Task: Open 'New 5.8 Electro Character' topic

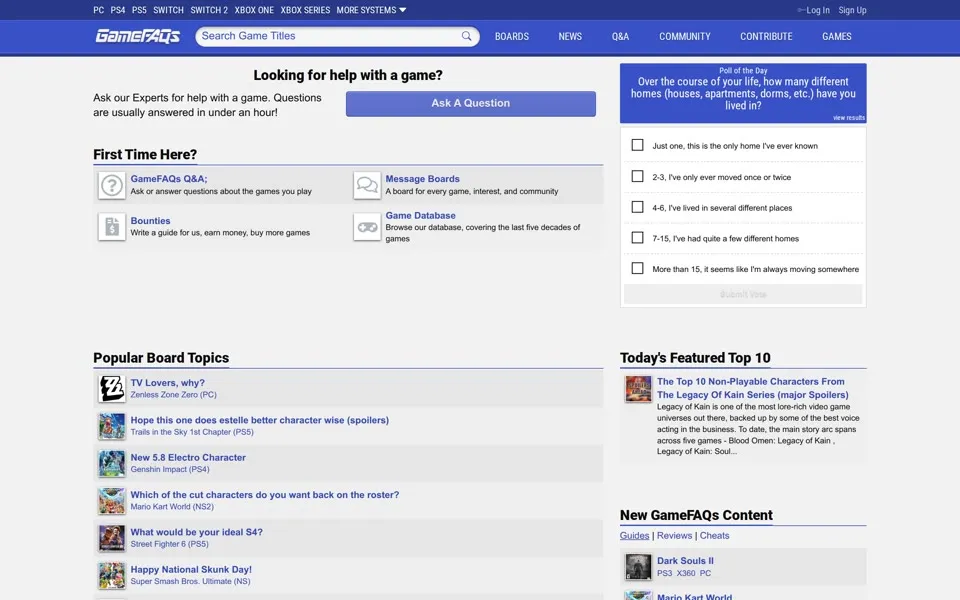Action: (x=188, y=457)
